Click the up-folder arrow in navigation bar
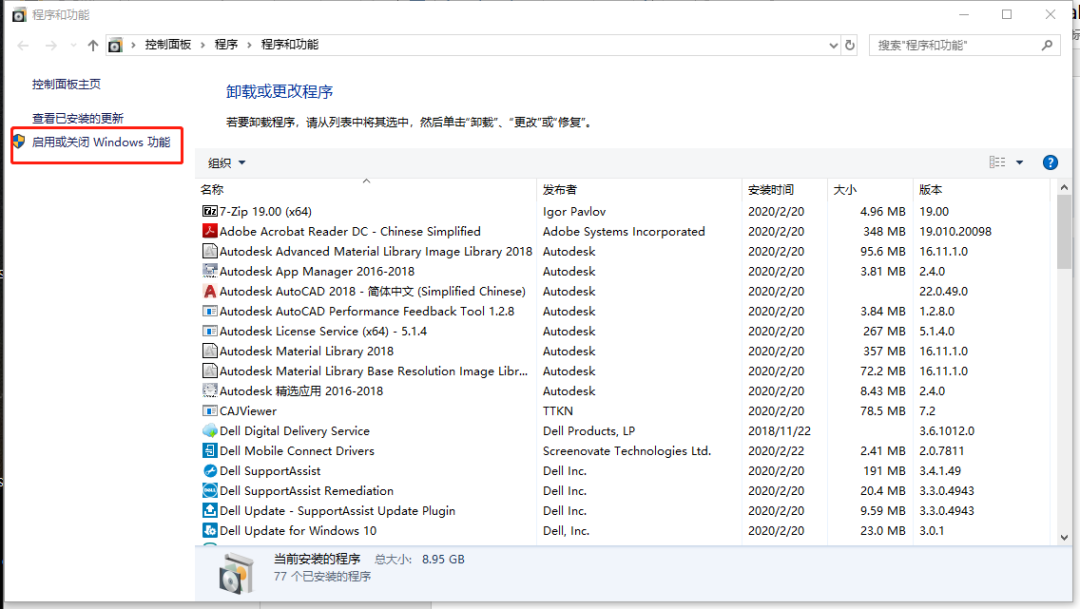 coord(93,45)
